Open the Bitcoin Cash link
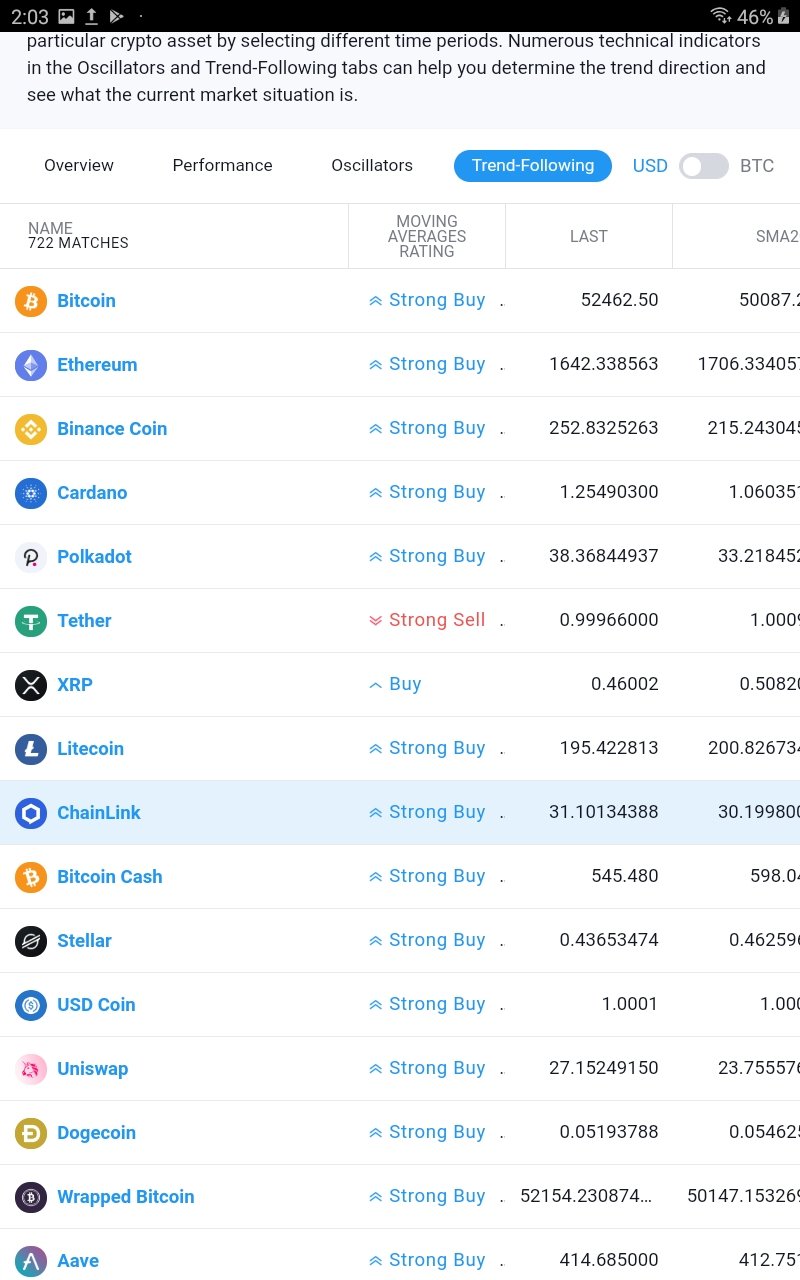This screenshot has height=1280, width=800. pos(109,877)
